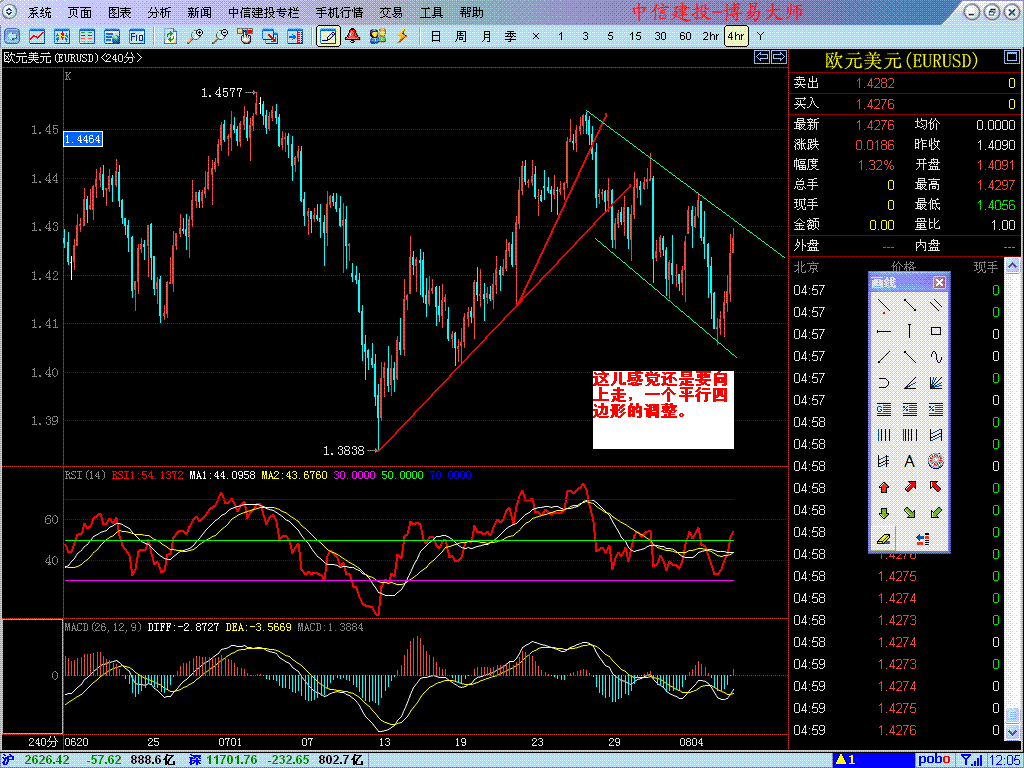This screenshot has height=768, width=1024.
Task: Go to next chart with right arrow
Action: coord(778,57)
